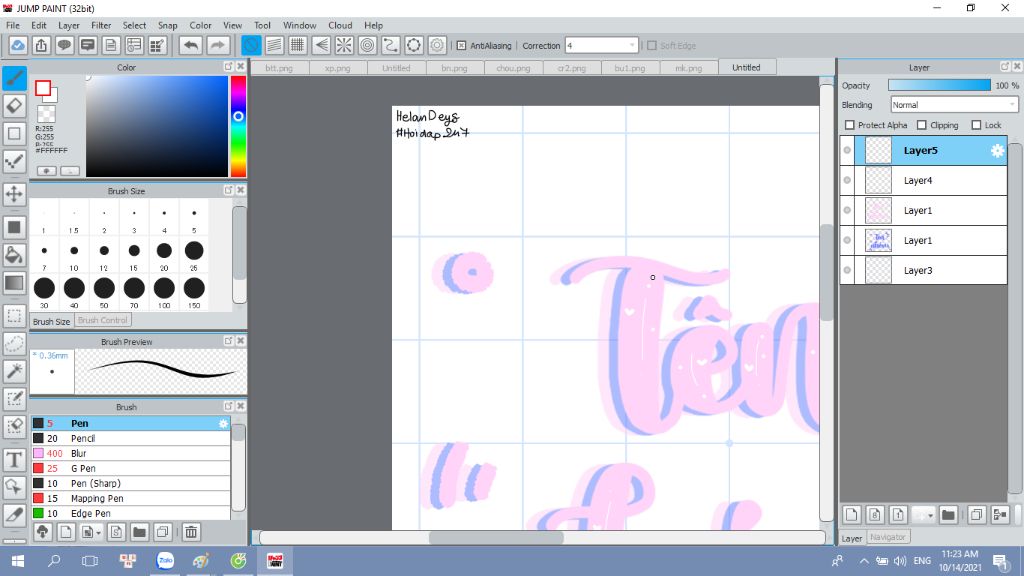This screenshot has width=1024, height=576.
Task: Open the Filter menu
Action: pos(101,25)
